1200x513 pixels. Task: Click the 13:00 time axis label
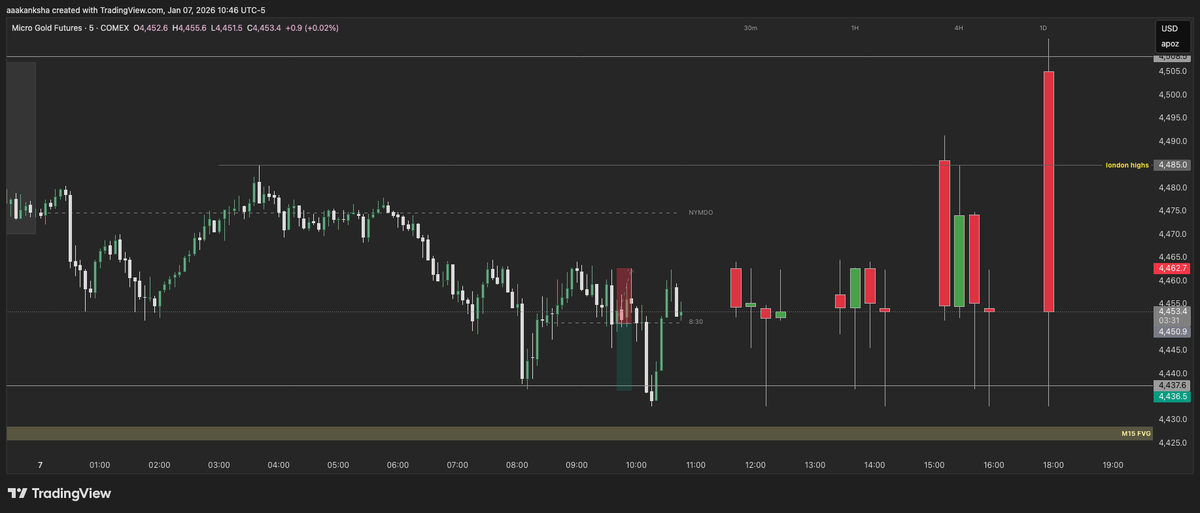coord(815,465)
